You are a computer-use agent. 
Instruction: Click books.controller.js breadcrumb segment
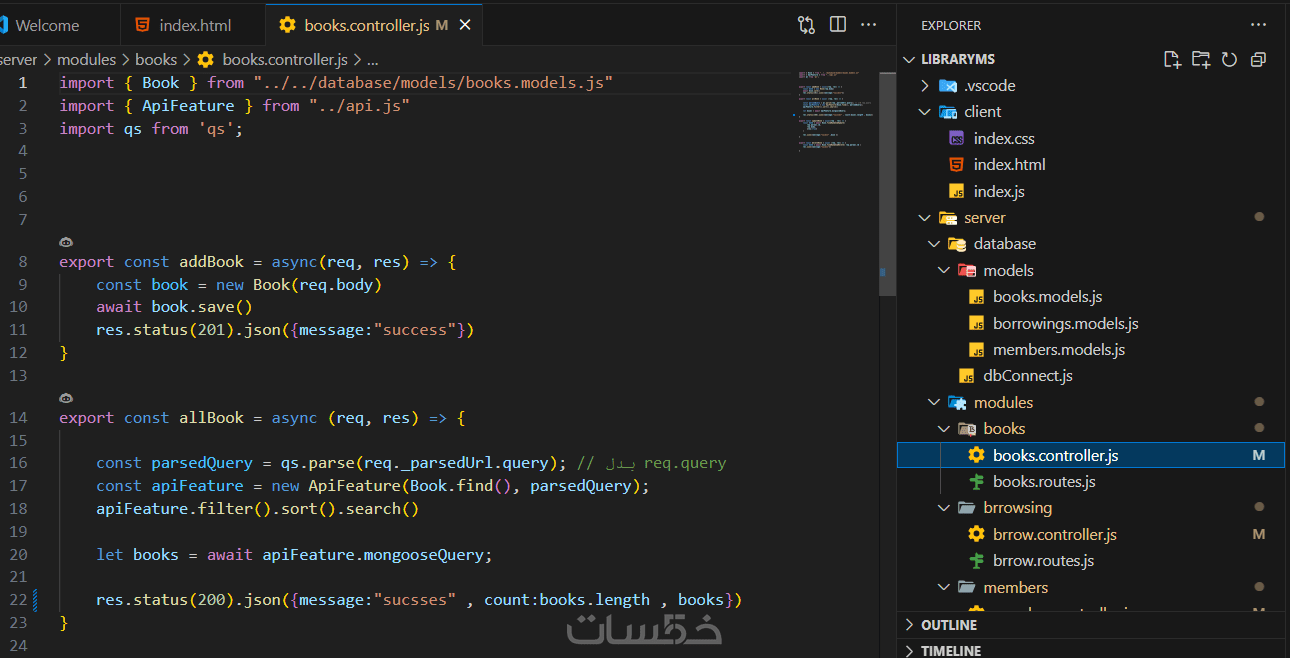pyautogui.click(x=285, y=60)
